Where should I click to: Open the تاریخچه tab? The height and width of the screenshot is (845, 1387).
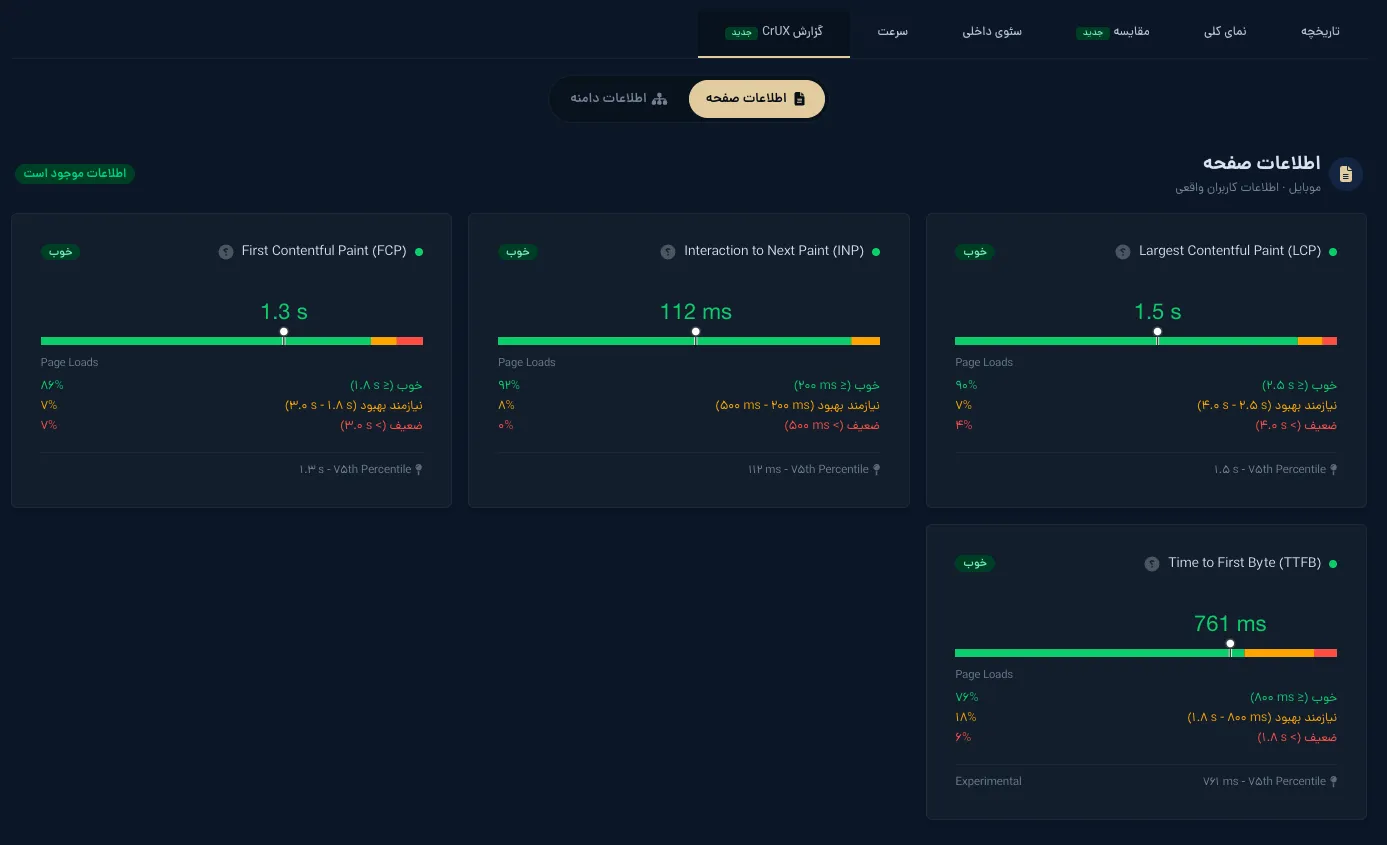tap(1320, 32)
